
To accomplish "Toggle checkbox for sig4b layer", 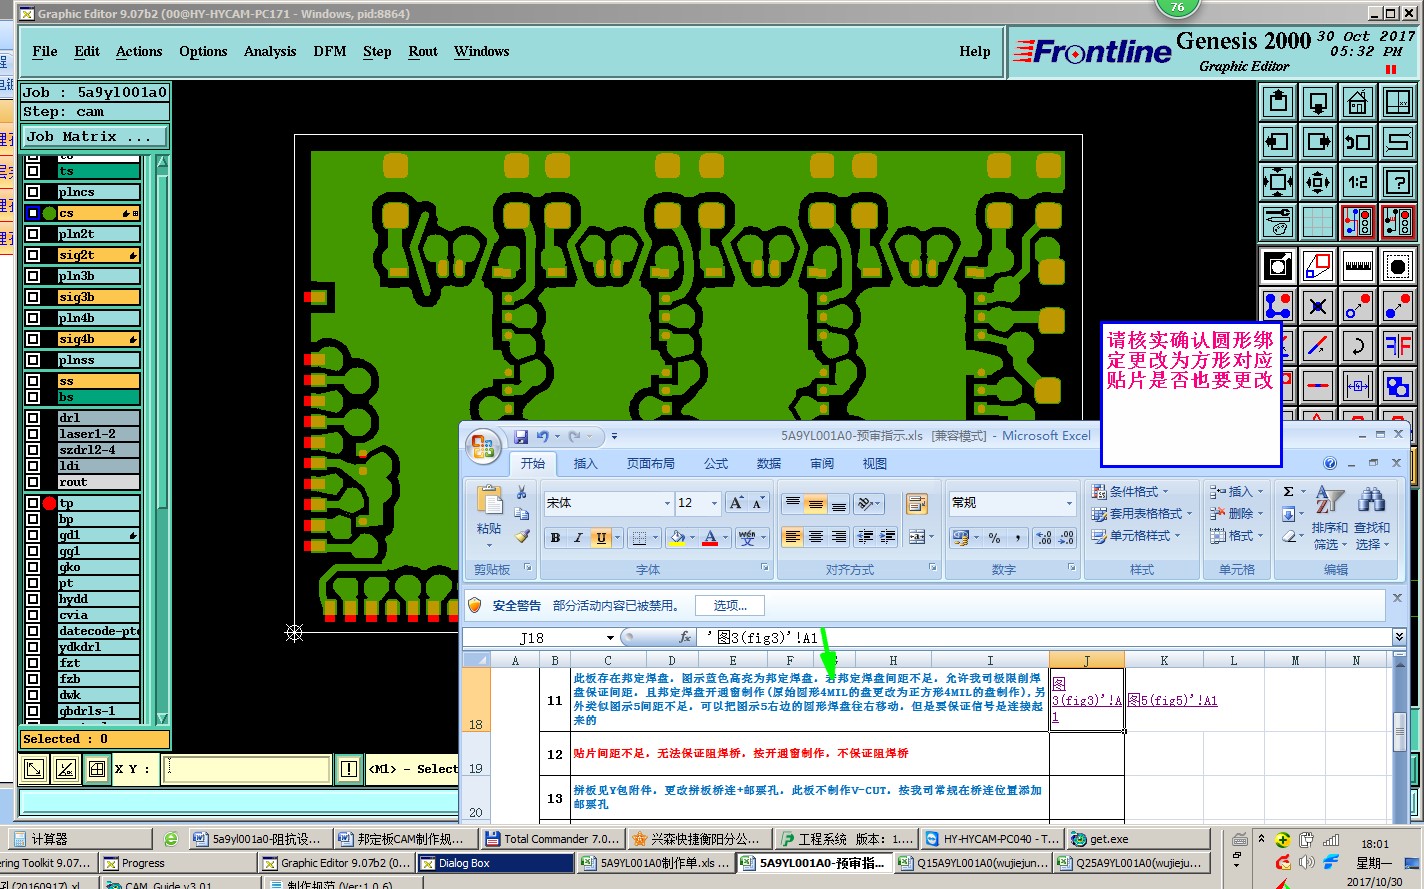I will tap(33, 339).
